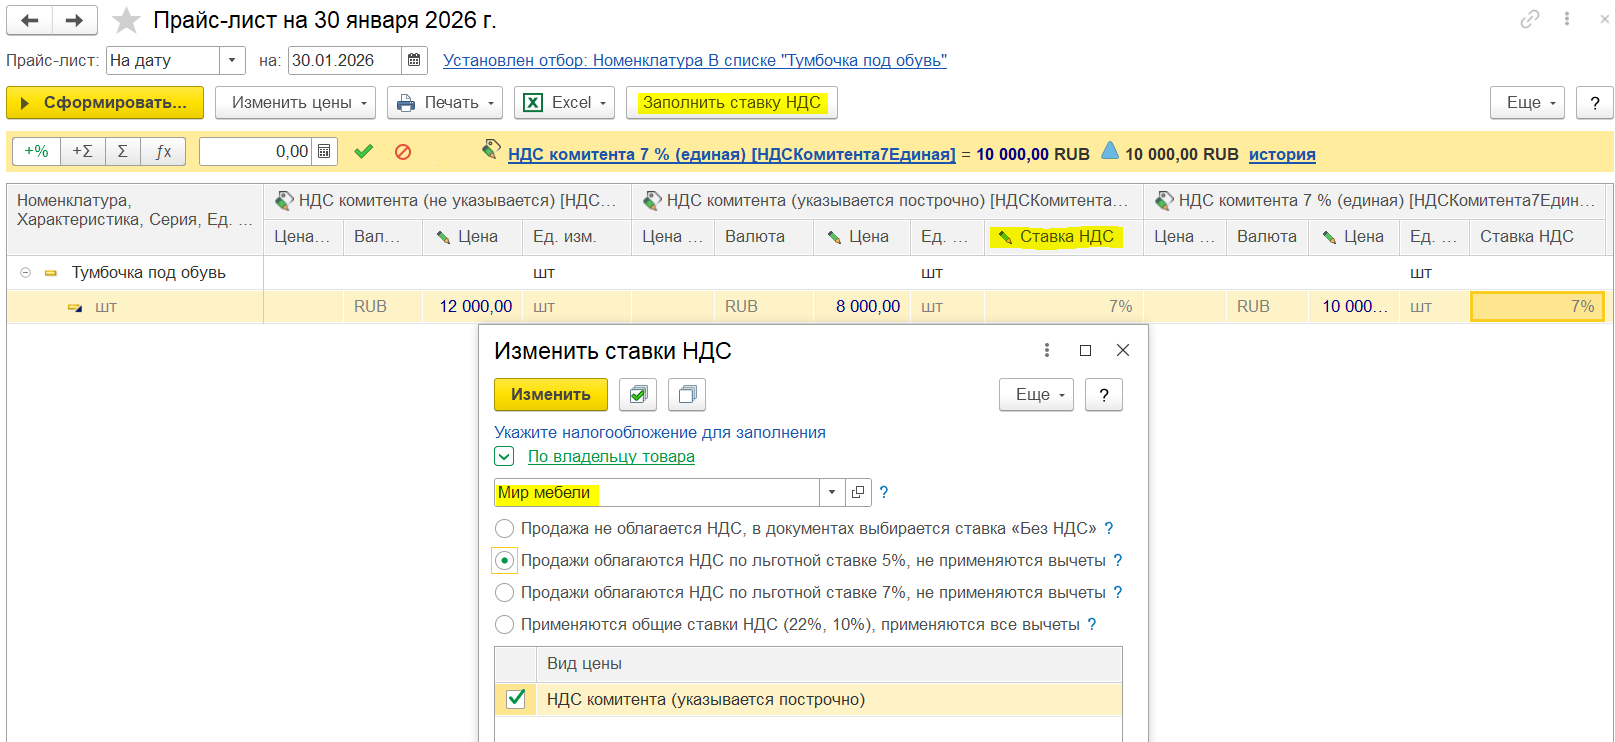
Task: Click the +% percent markup button
Action: [36, 152]
